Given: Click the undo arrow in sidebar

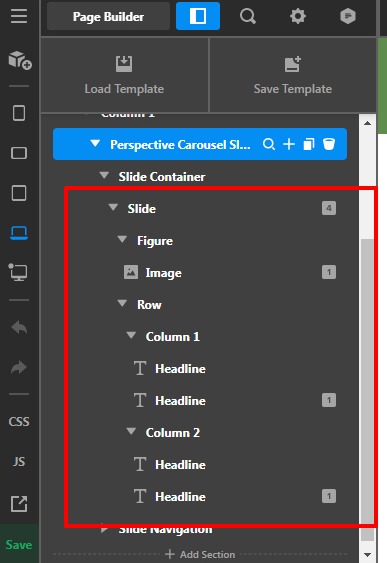Looking at the screenshot, I should tap(19, 327).
